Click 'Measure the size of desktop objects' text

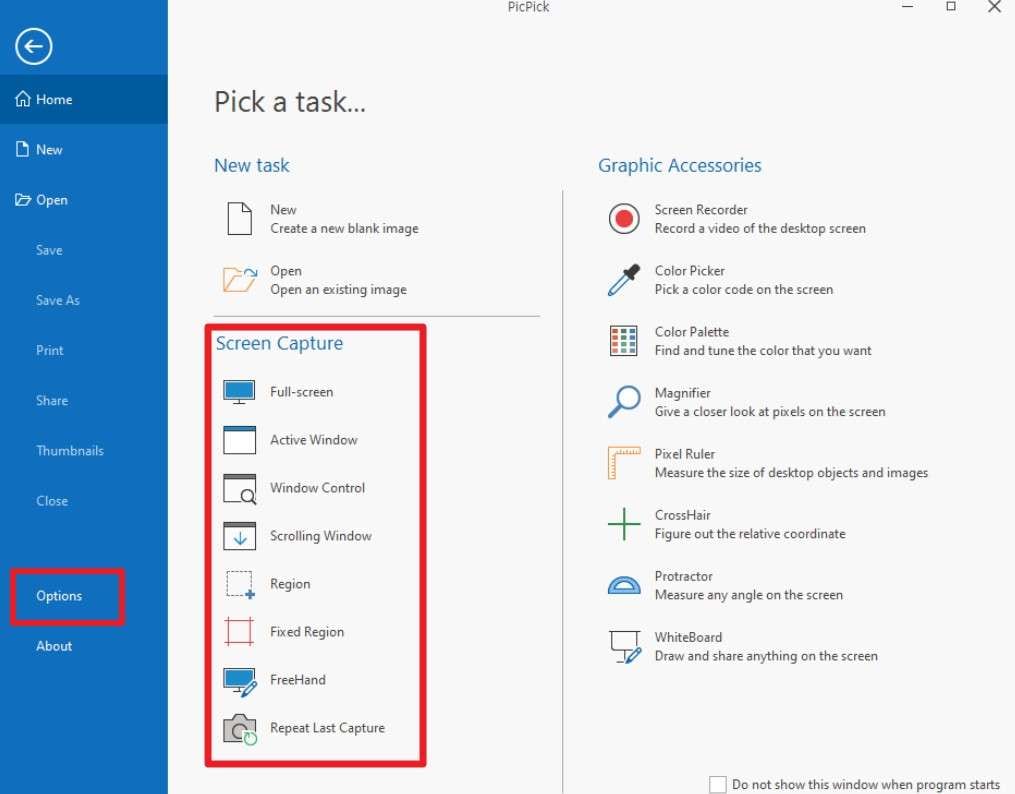[791, 473]
